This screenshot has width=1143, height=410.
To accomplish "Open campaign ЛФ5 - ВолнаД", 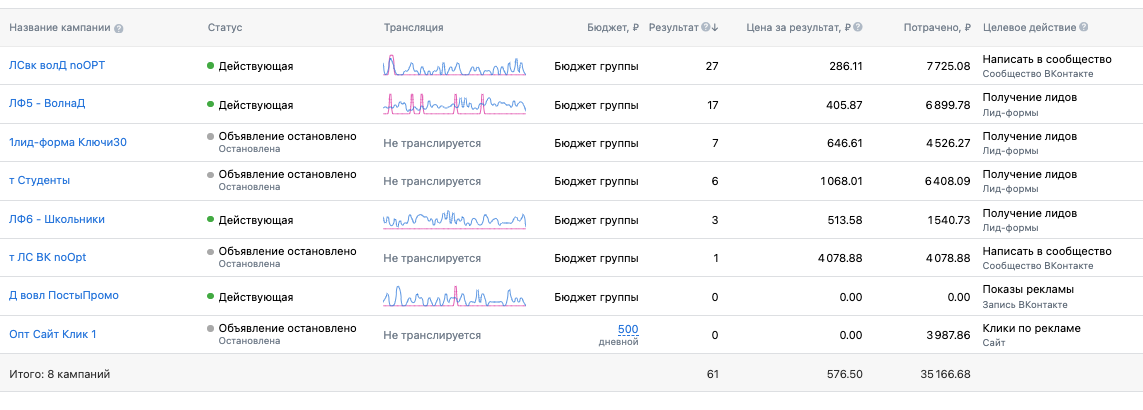I will [x=47, y=103].
